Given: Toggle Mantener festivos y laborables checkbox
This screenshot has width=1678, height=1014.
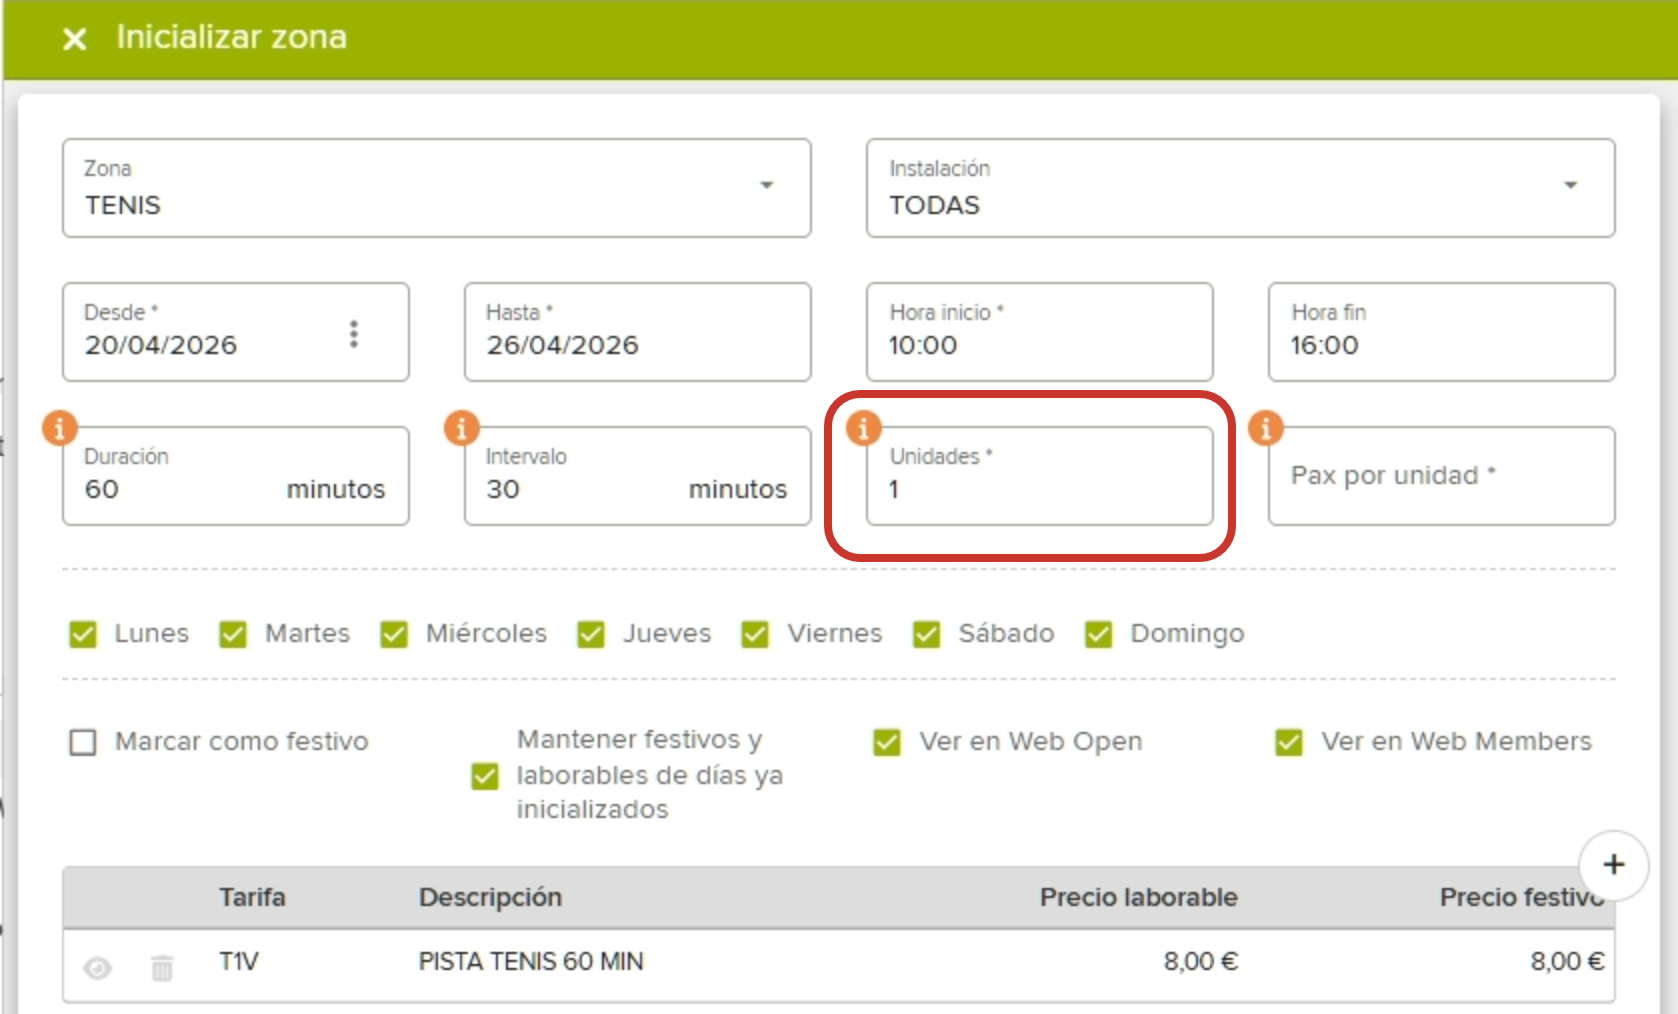Looking at the screenshot, I should tap(485, 776).
